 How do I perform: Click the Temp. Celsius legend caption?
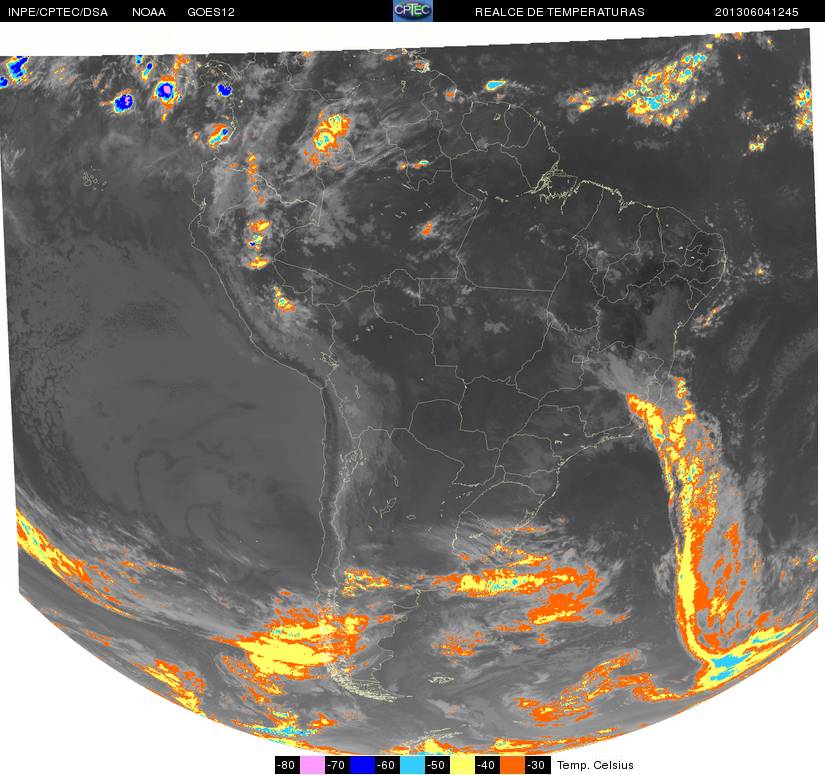595,765
